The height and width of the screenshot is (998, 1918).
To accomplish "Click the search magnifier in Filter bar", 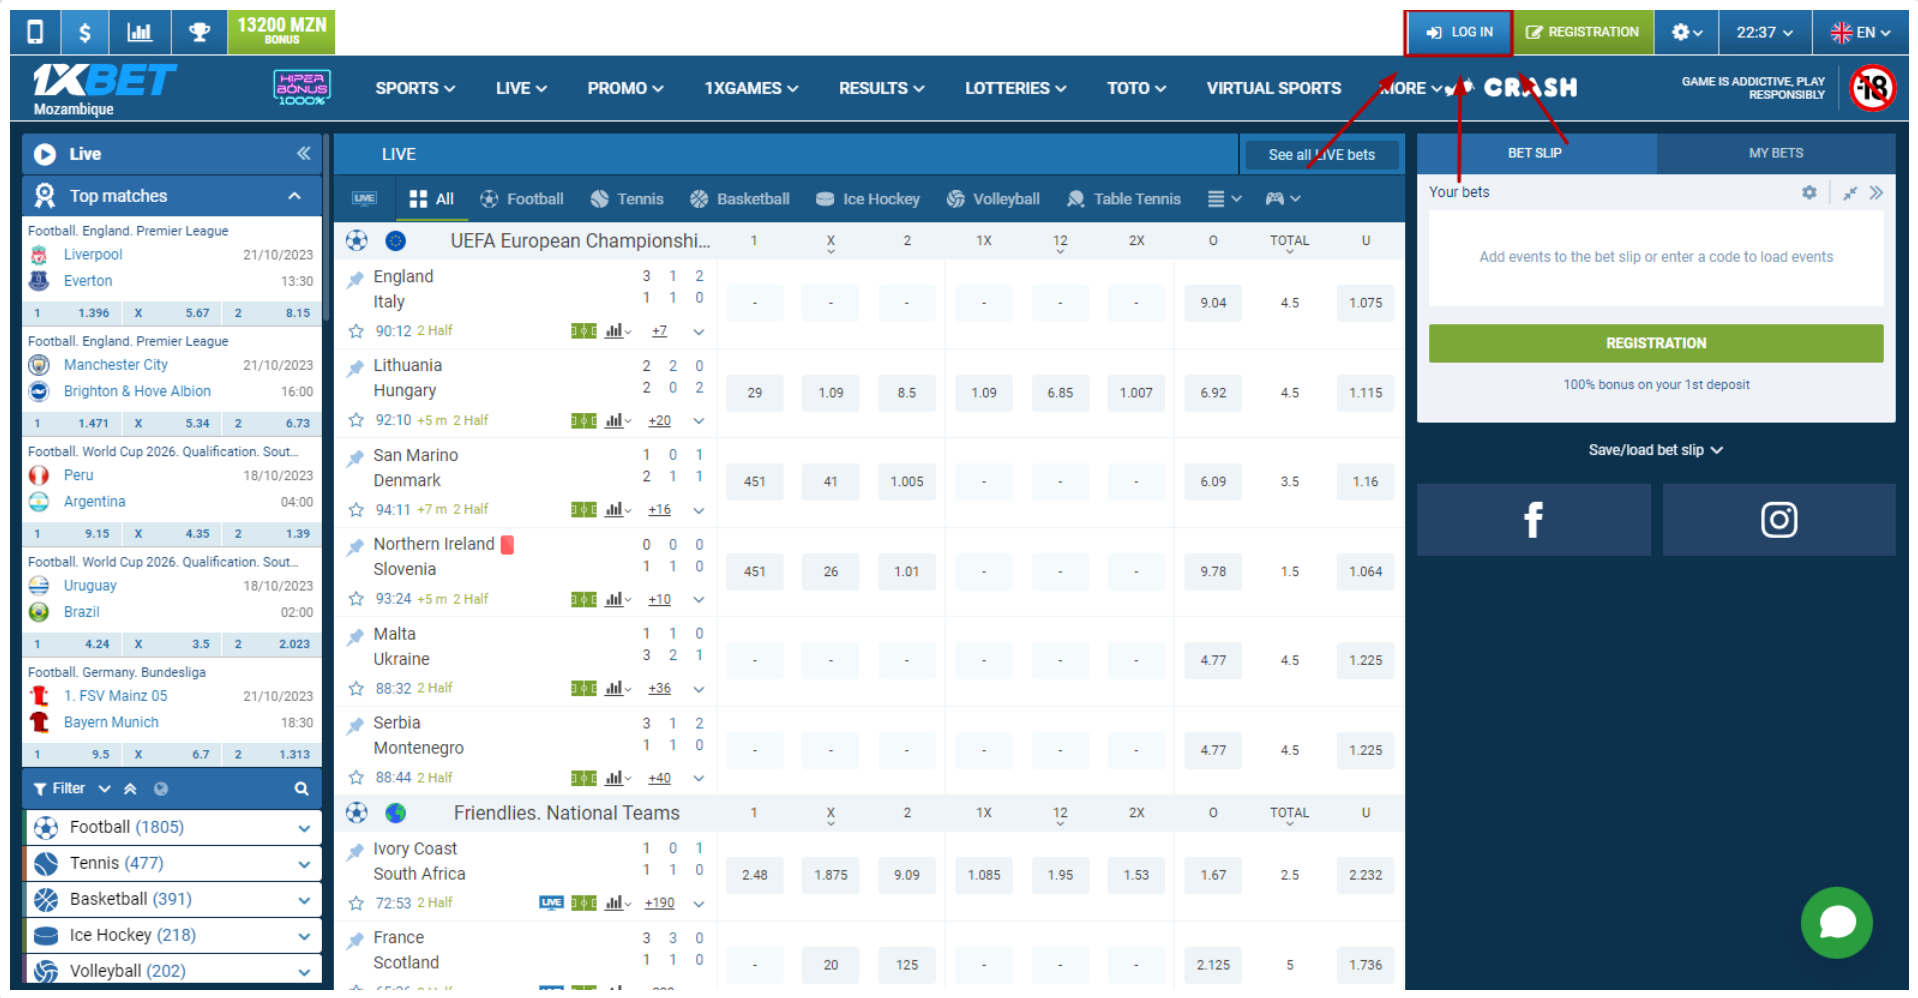I will pyautogui.click(x=301, y=789).
